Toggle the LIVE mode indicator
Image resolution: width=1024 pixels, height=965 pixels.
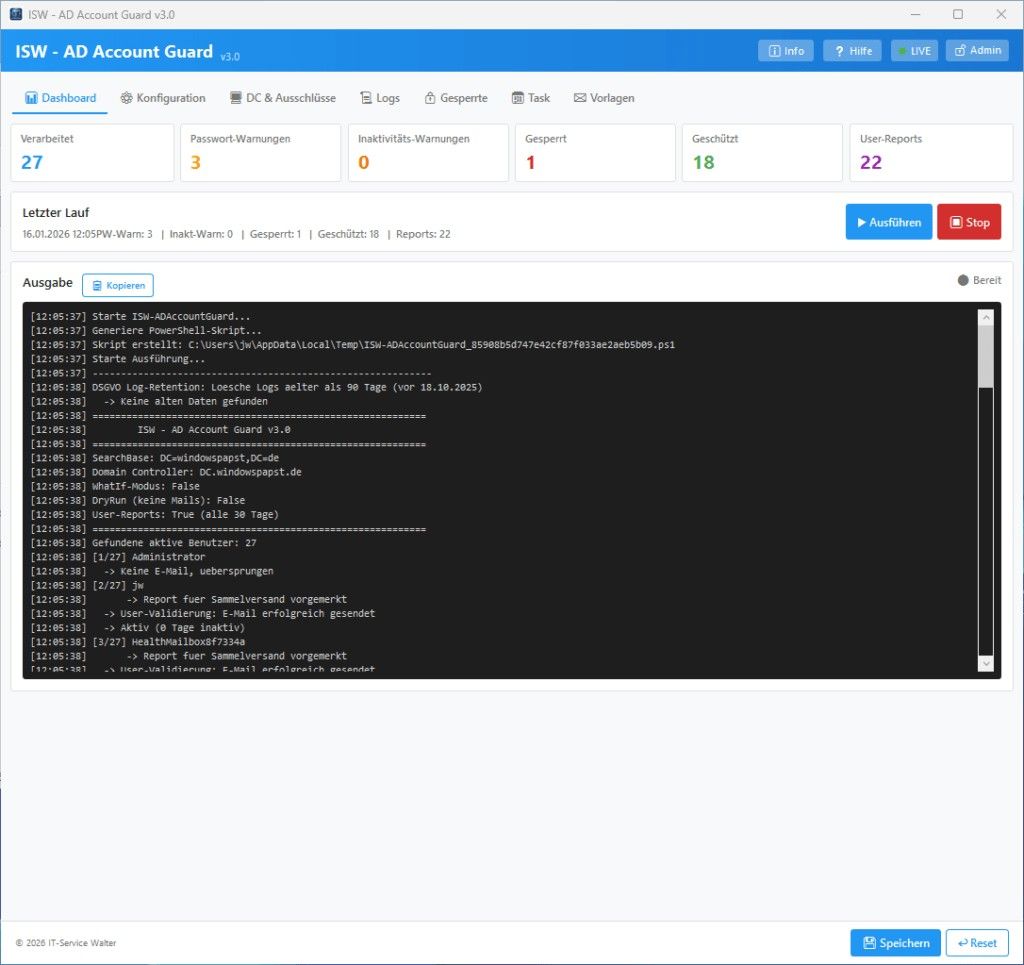pyautogui.click(x=914, y=51)
